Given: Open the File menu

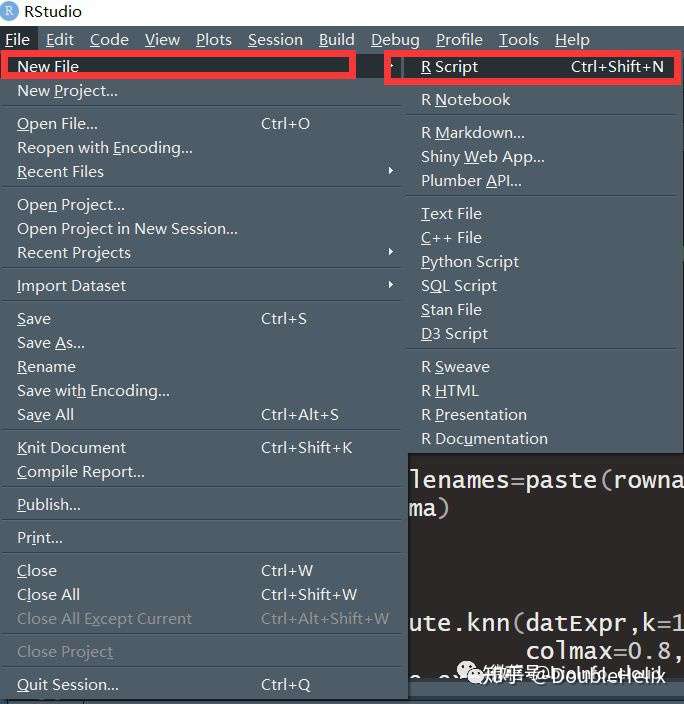Looking at the screenshot, I should click(x=18, y=40).
